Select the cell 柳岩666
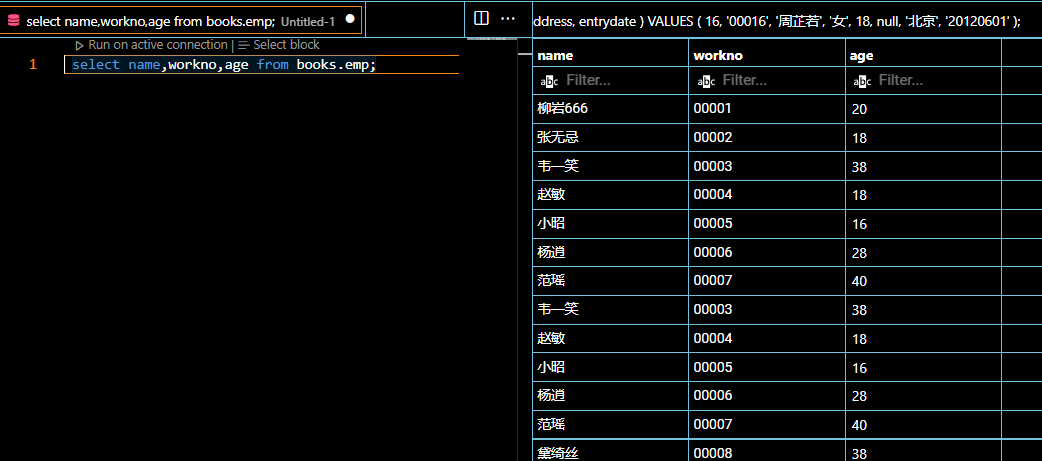 611,109
